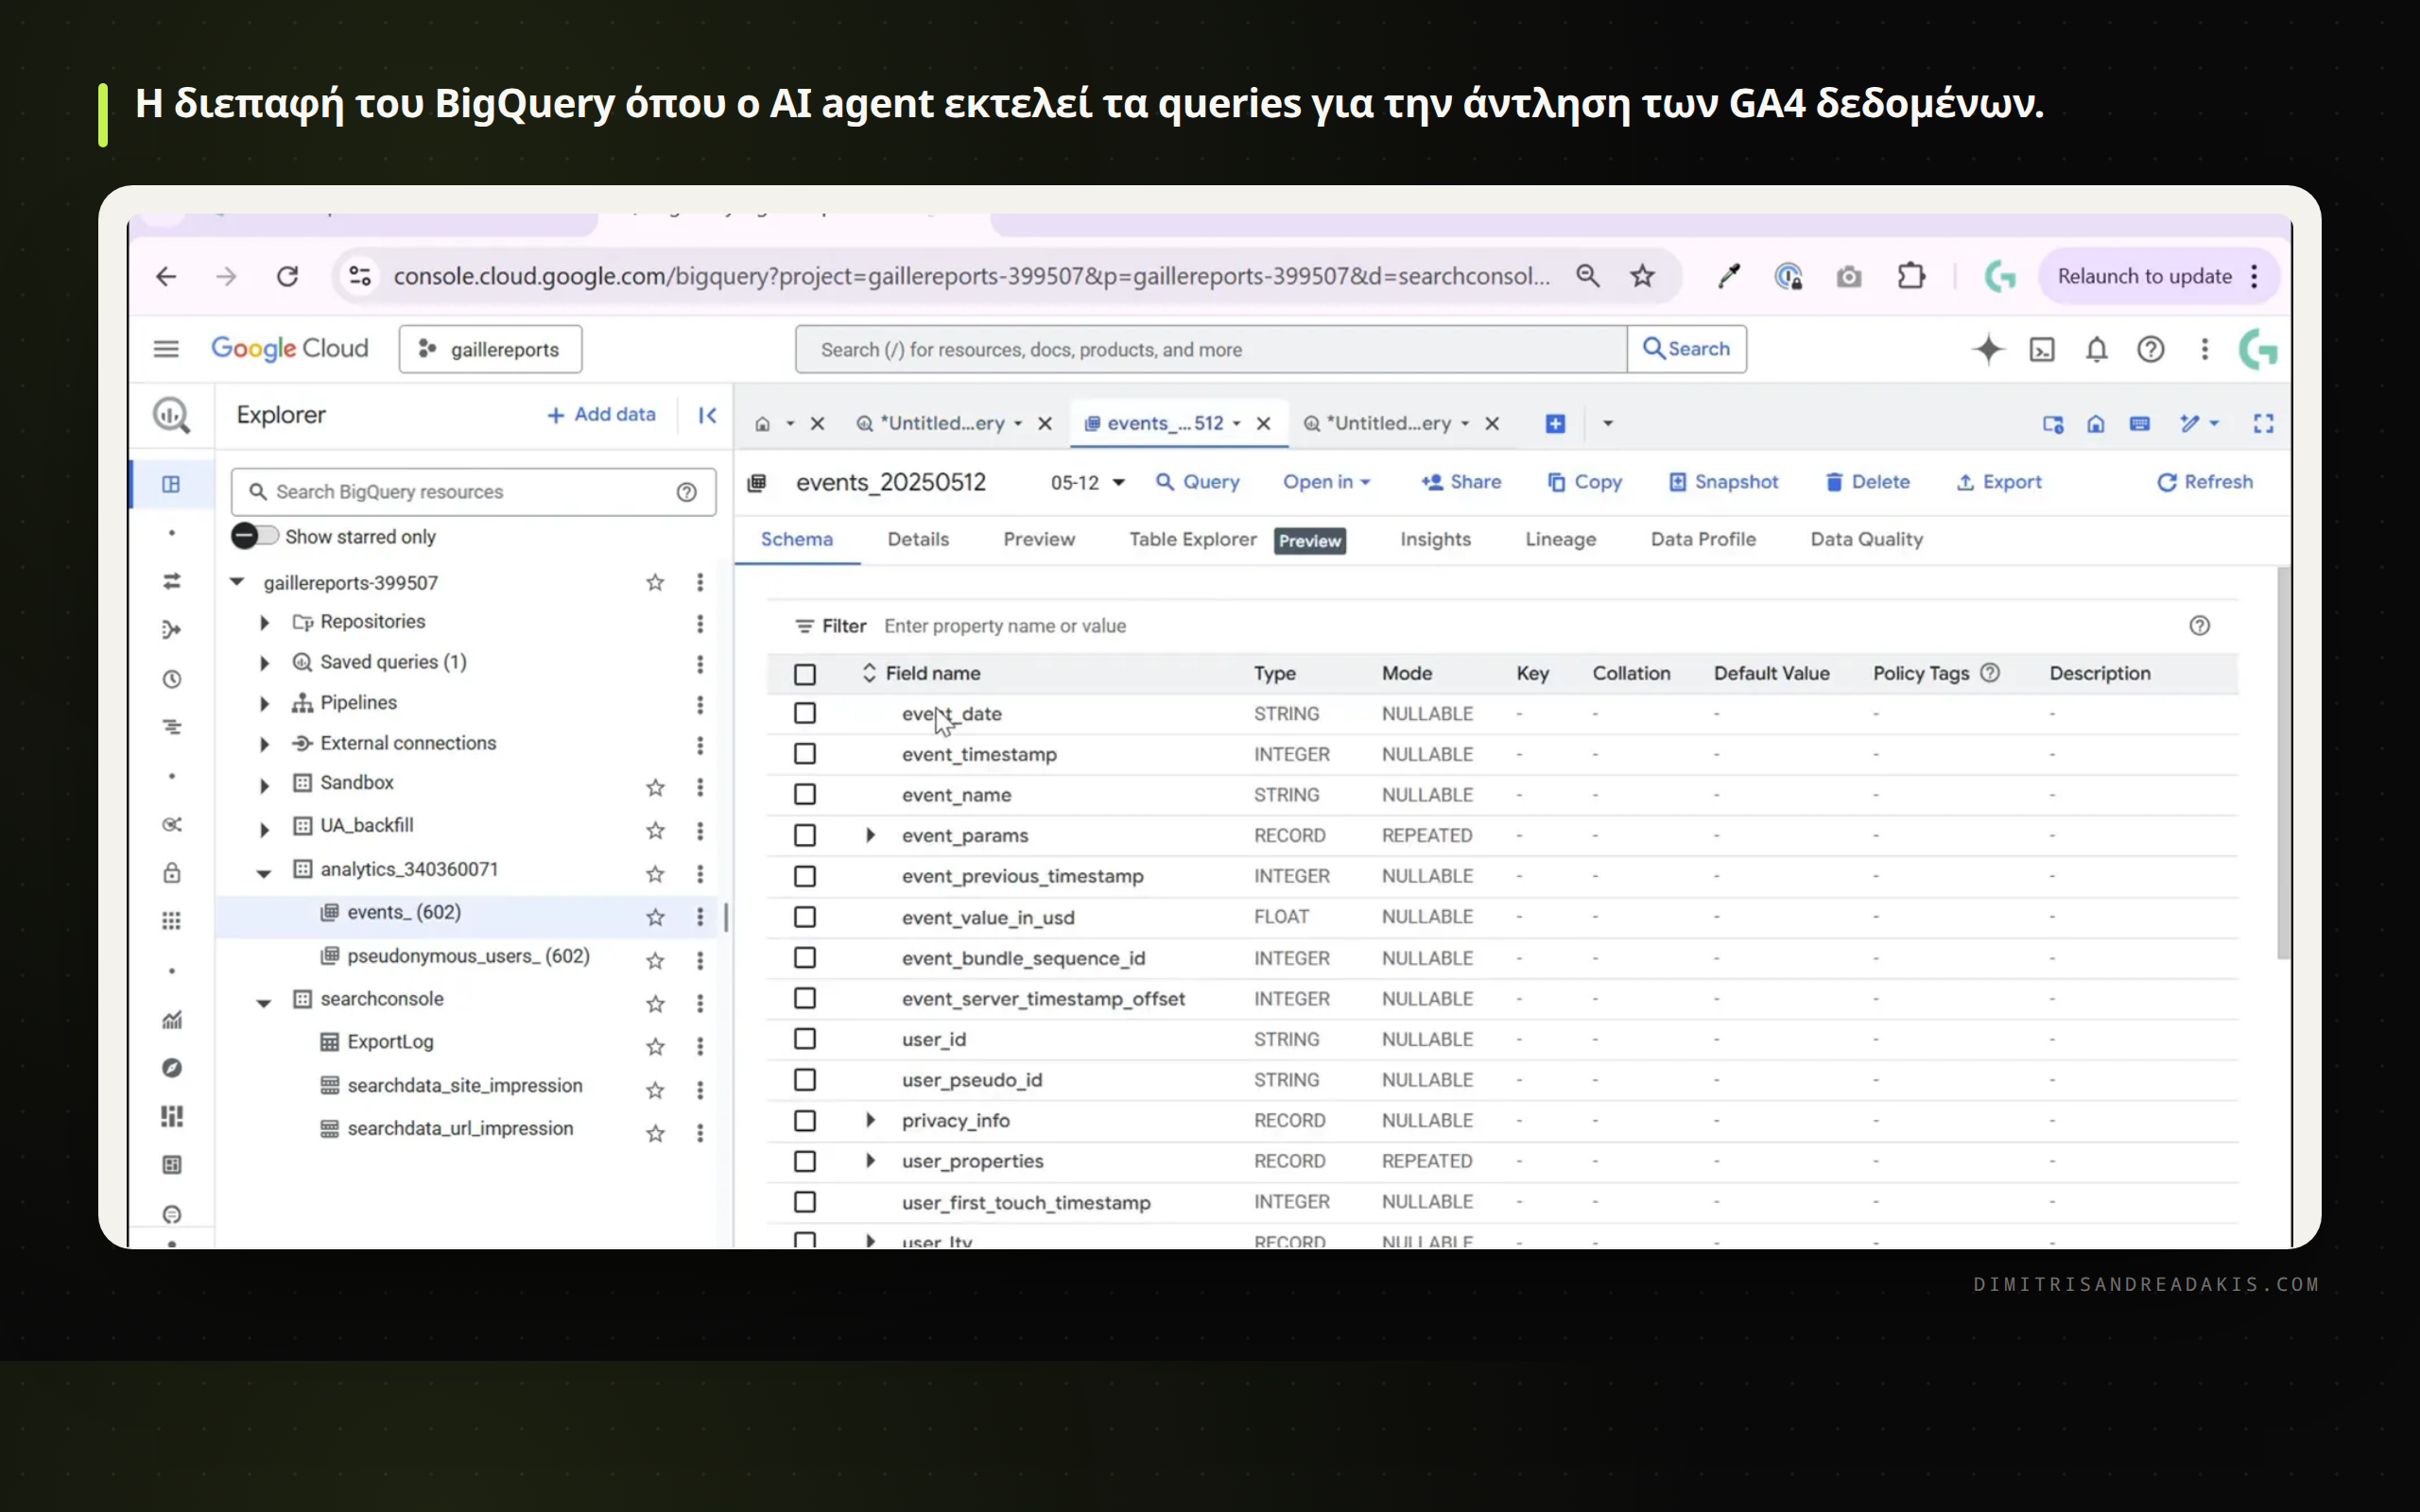The image size is (2420, 1512).
Task: Click the Add data button
Action: pos(601,415)
